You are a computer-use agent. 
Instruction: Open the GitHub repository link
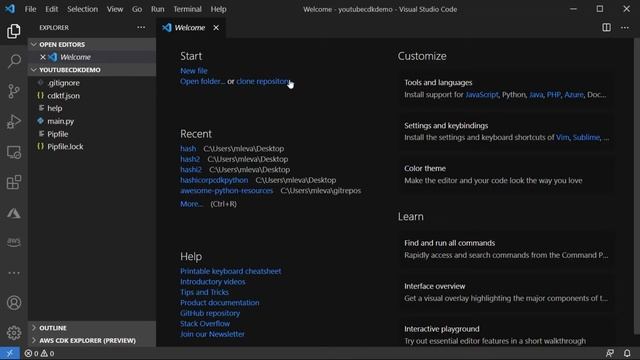pyautogui.click(x=210, y=313)
